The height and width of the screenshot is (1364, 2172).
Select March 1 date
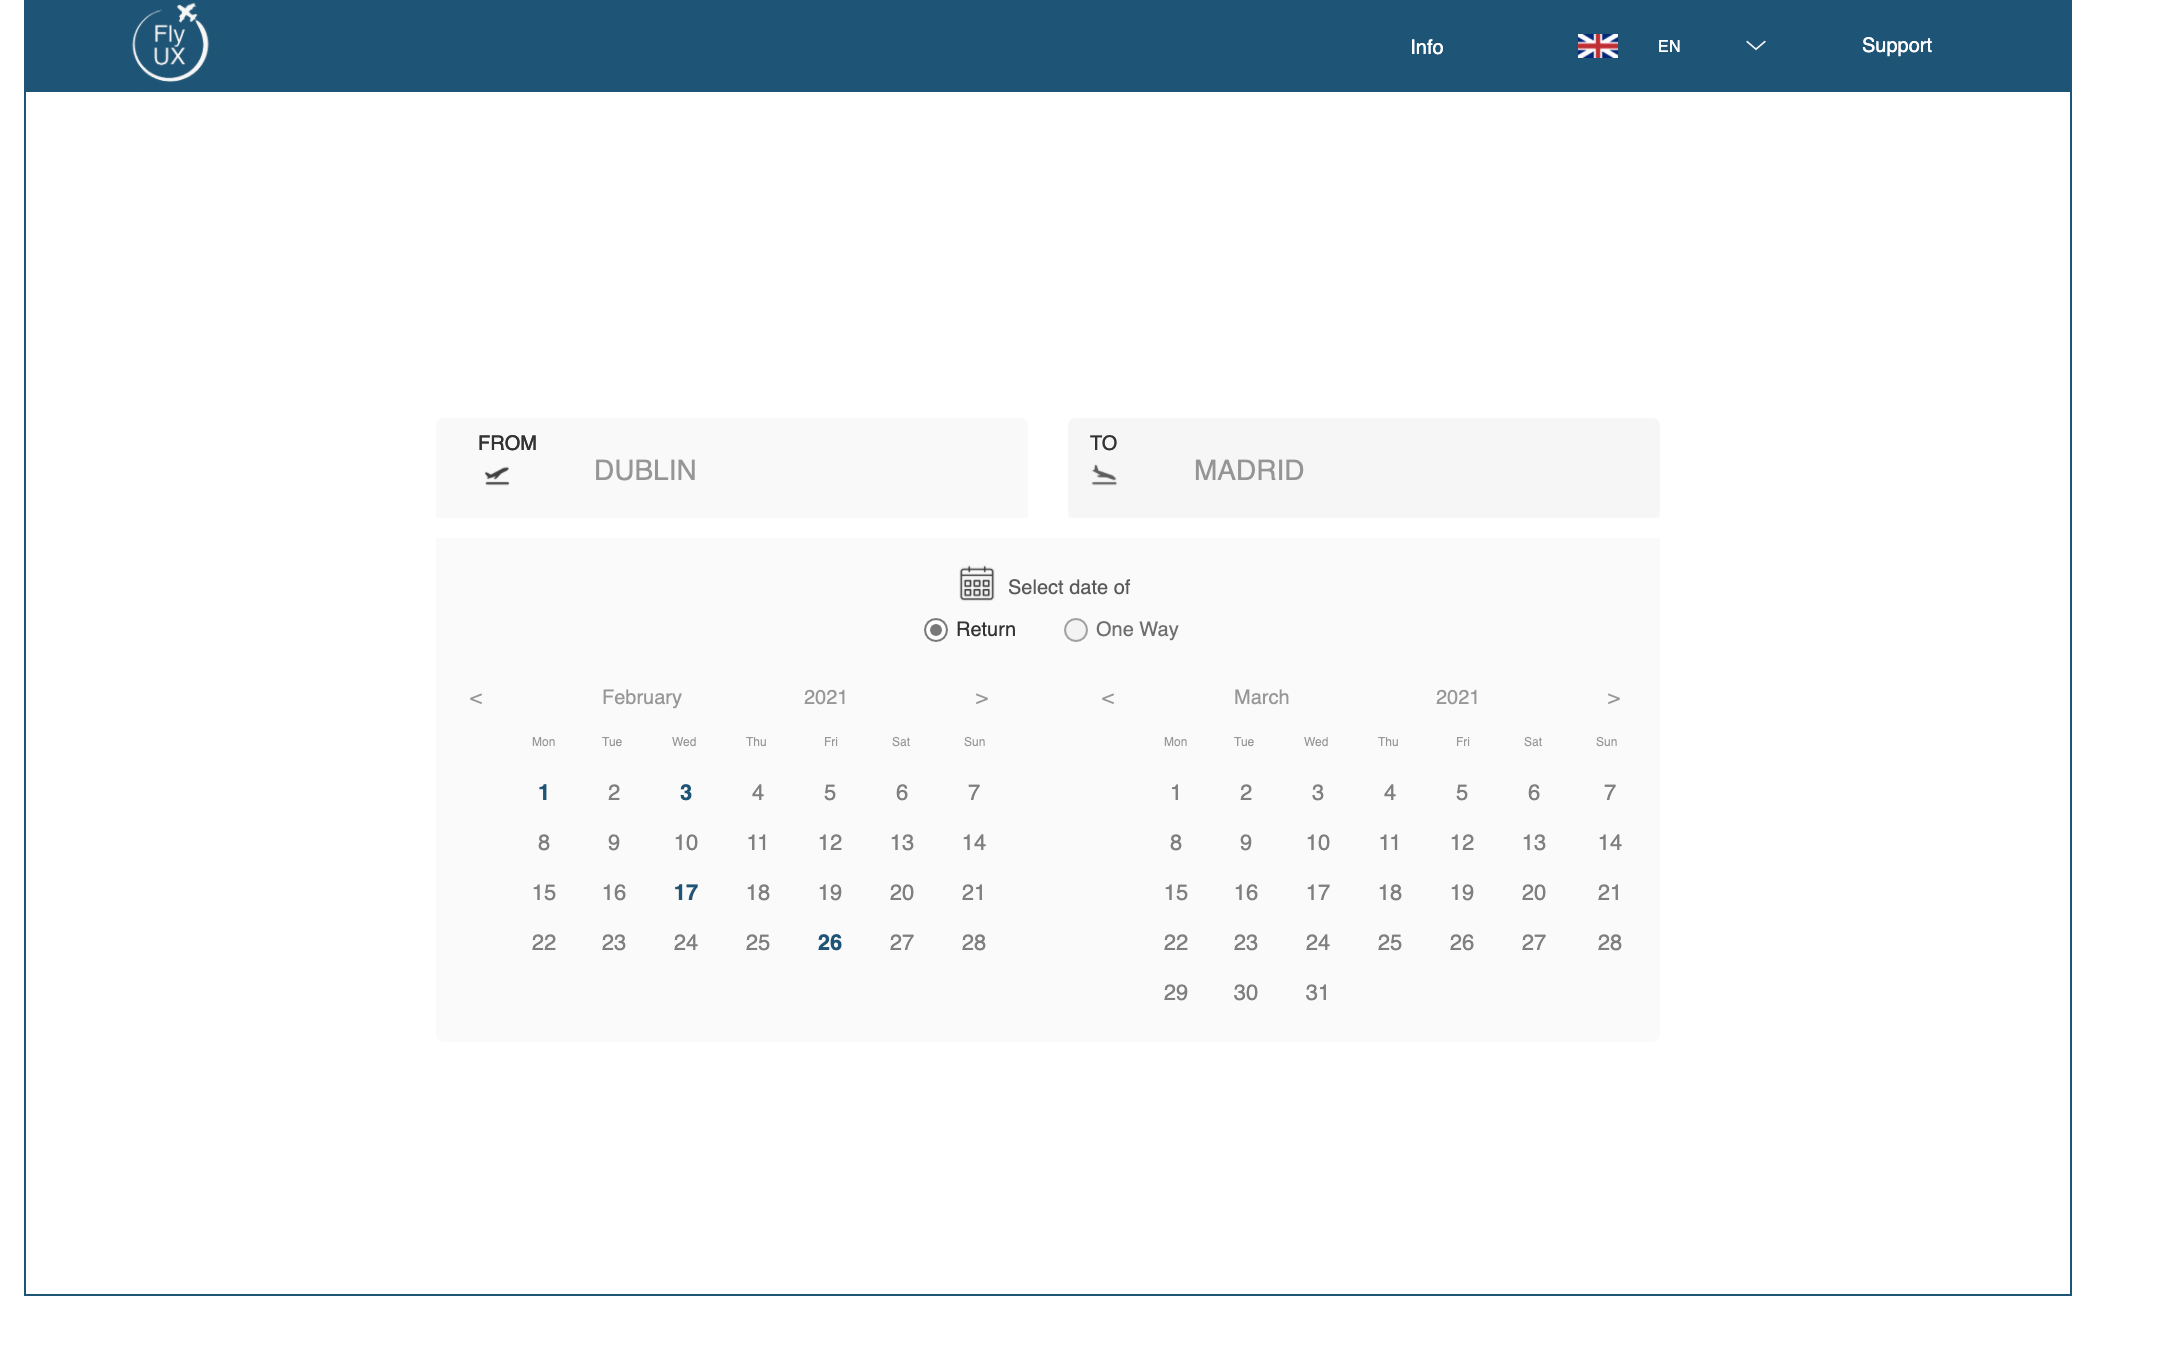pyautogui.click(x=1176, y=793)
